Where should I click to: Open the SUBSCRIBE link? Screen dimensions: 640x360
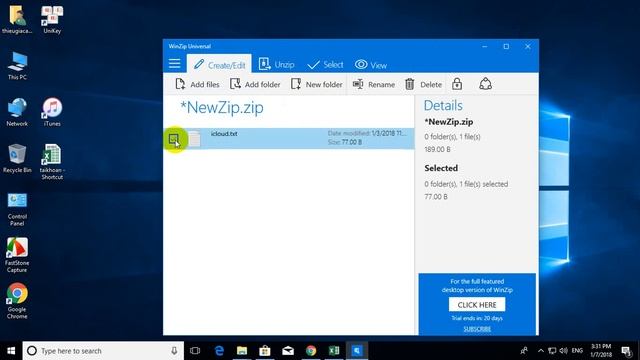pyautogui.click(x=477, y=329)
